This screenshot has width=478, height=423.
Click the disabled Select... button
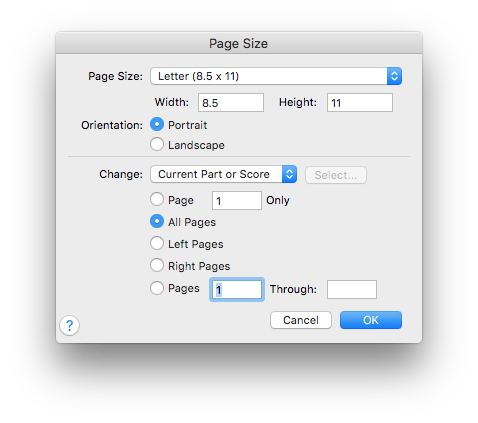(x=336, y=175)
